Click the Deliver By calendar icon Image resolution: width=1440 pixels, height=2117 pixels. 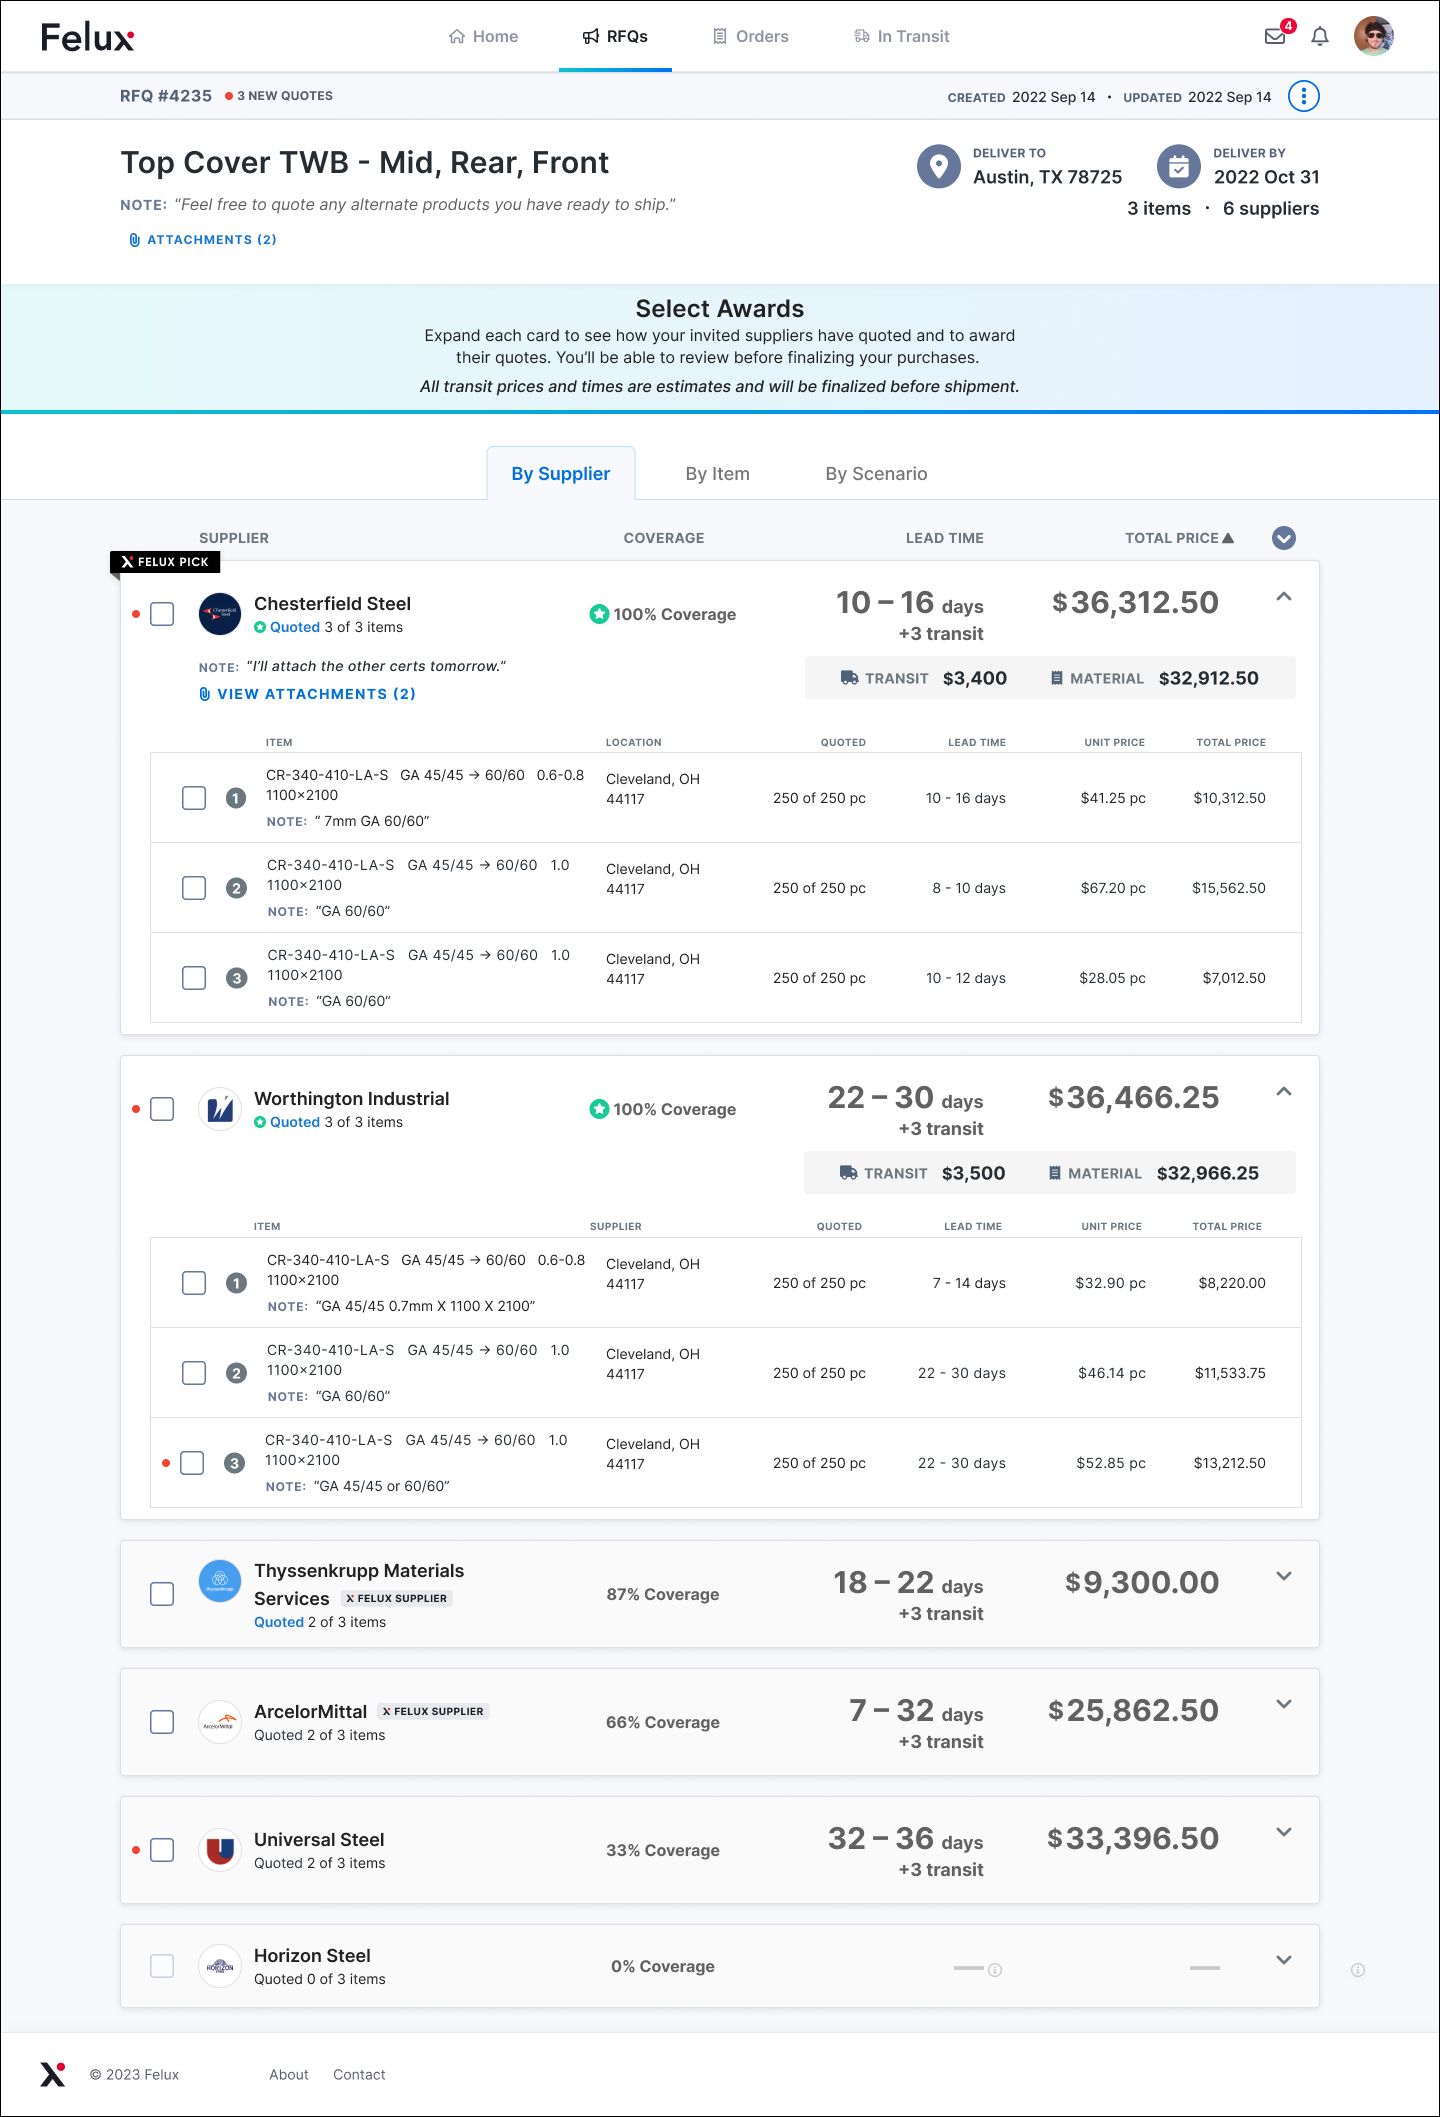pos(1179,166)
